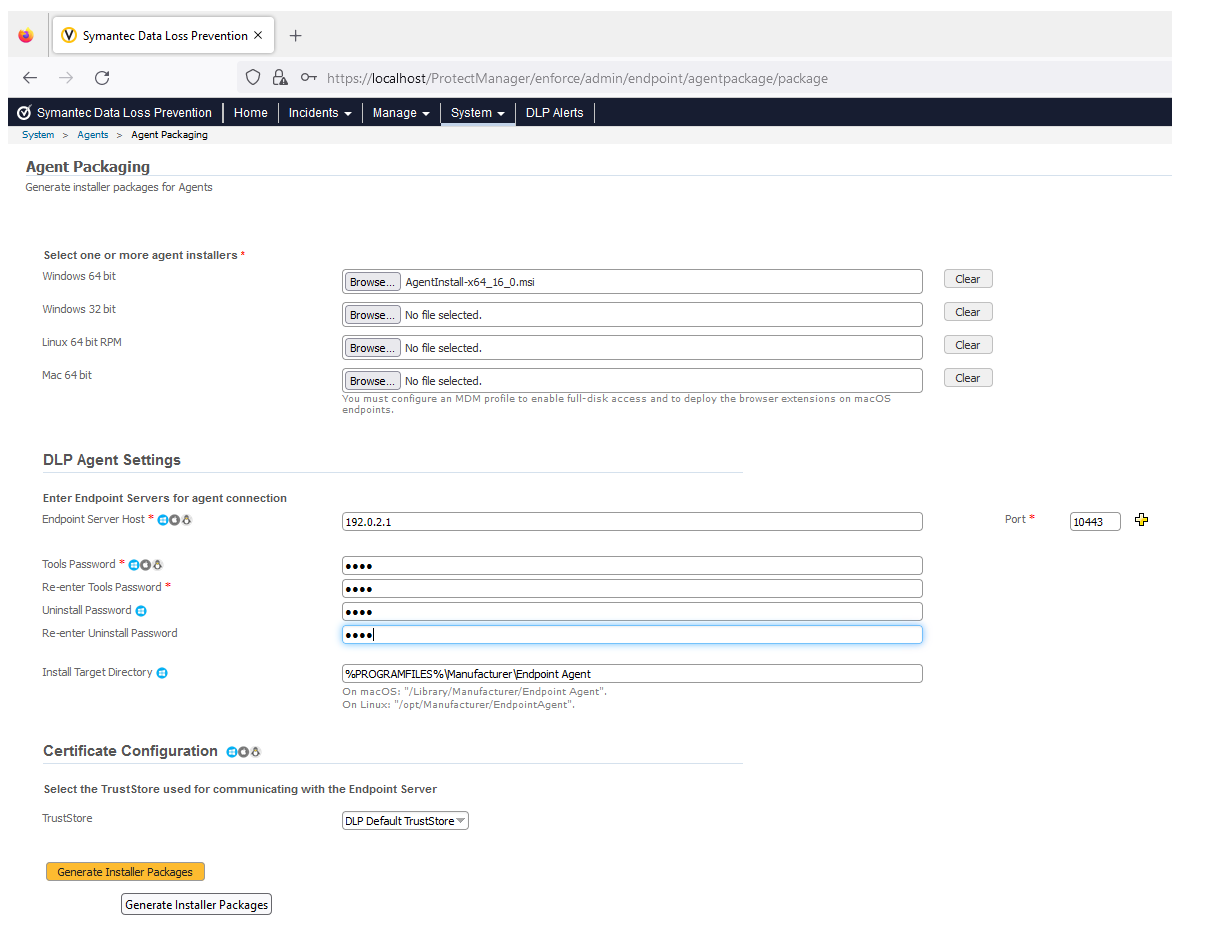Click the Linux 64 bit RPM label
The height and width of the screenshot is (946, 1207).
pos(82,342)
